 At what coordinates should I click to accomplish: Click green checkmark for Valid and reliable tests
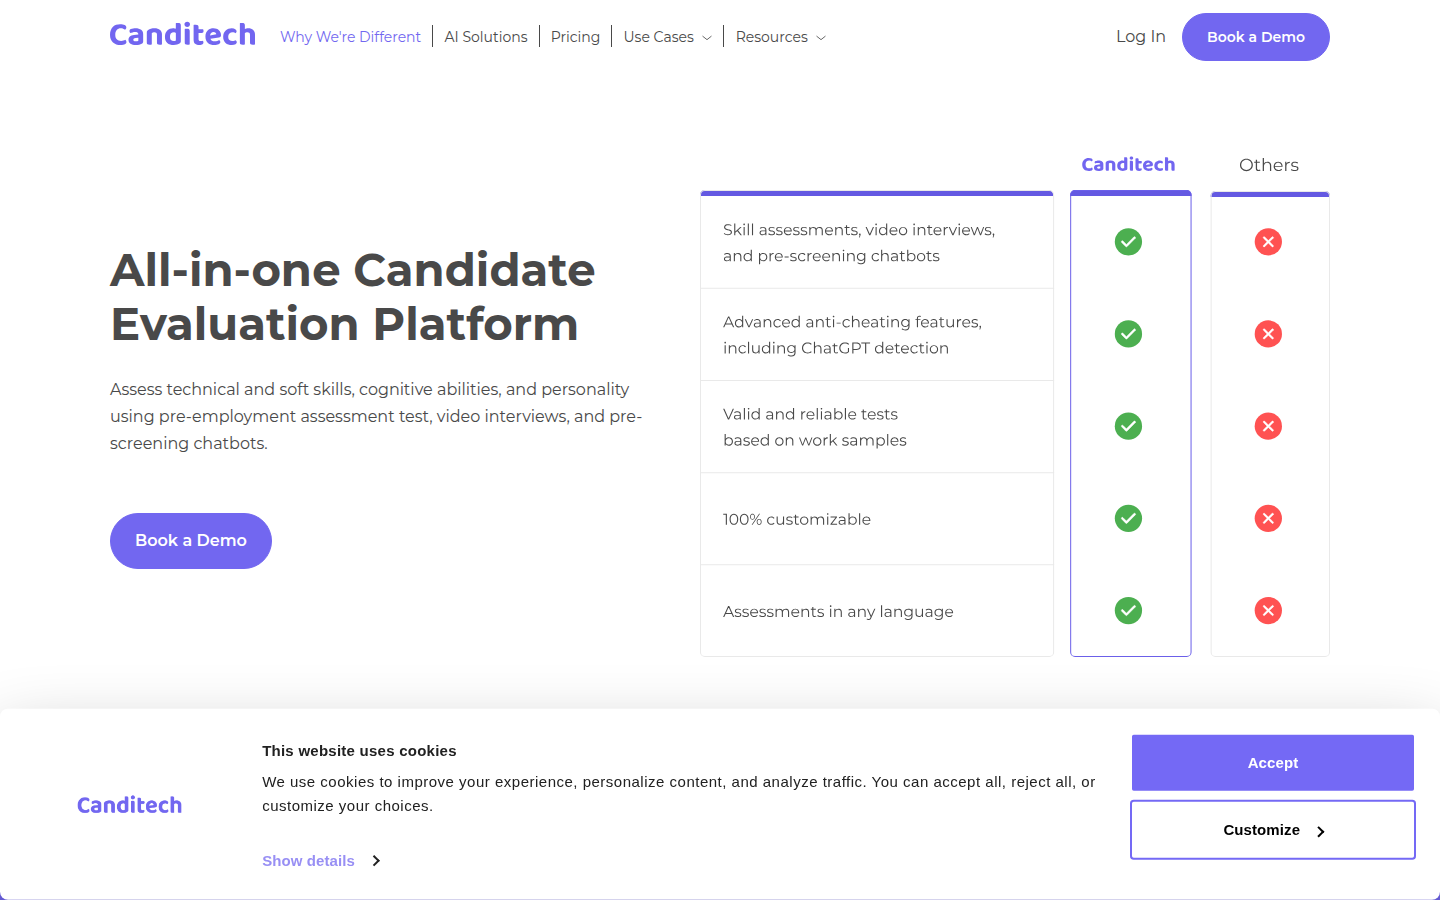1128,426
